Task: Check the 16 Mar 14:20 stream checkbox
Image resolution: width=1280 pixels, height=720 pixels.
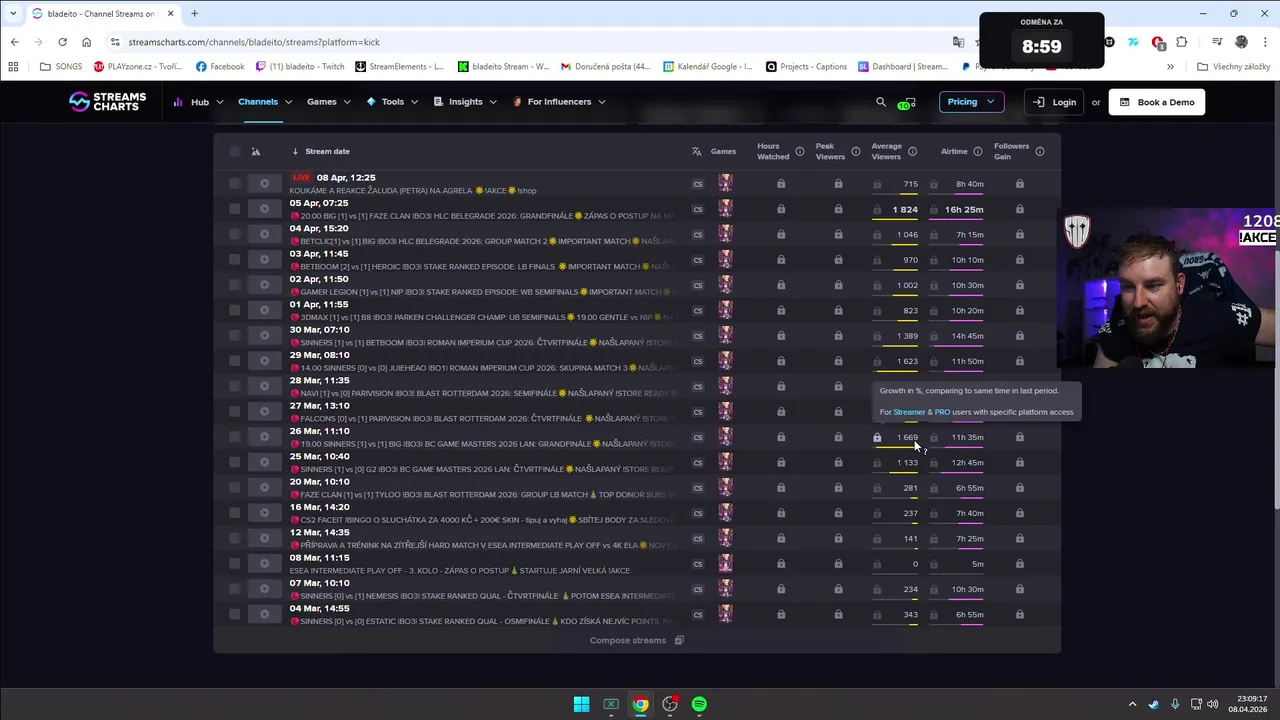Action: (x=234, y=513)
